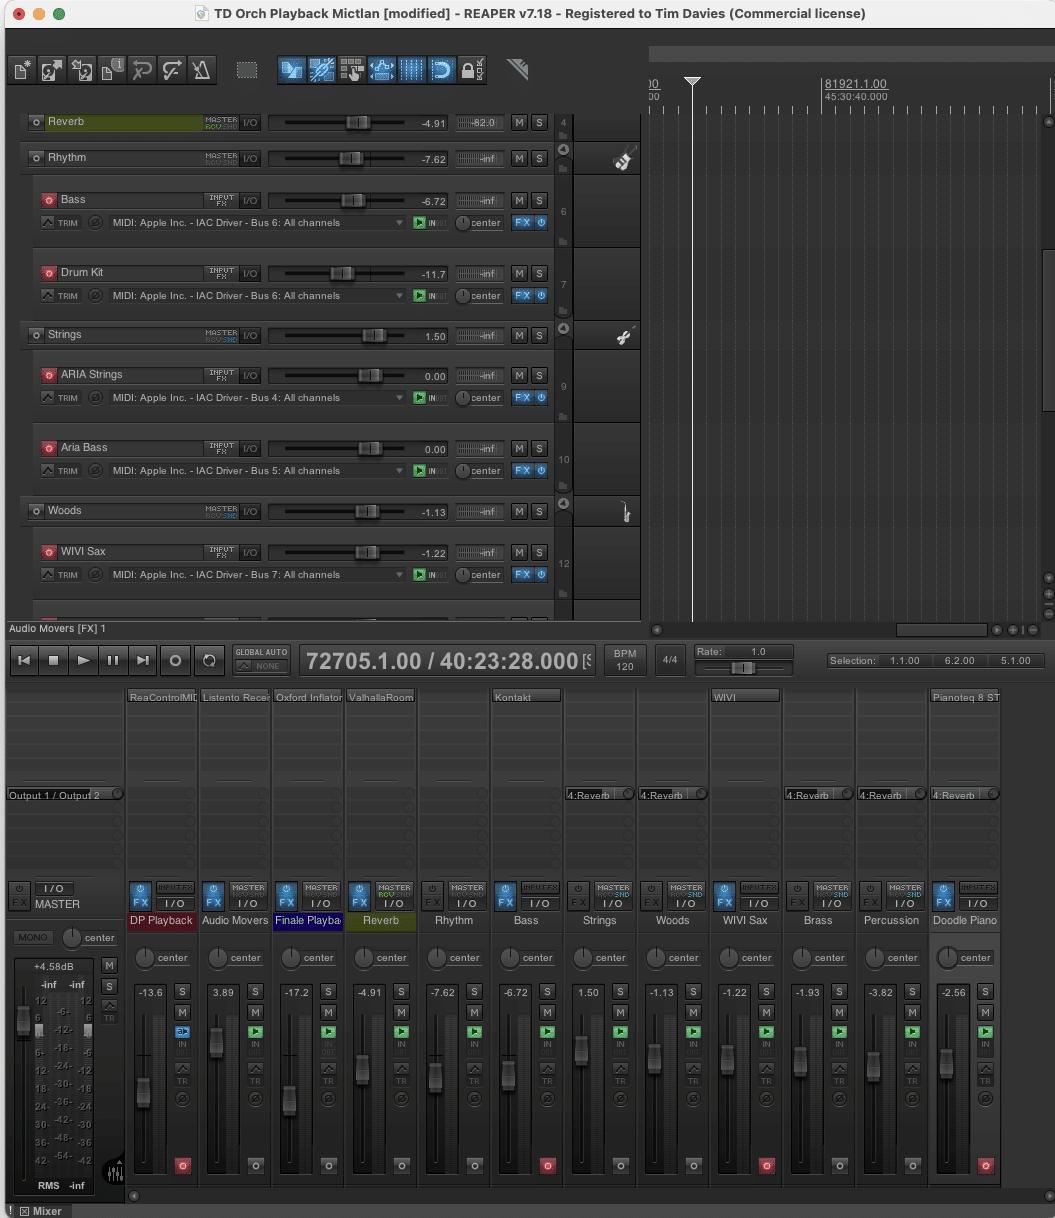Viewport: 1055px width, 1218px height.
Task: Collapse the Strings folder track
Action: coord(563,329)
